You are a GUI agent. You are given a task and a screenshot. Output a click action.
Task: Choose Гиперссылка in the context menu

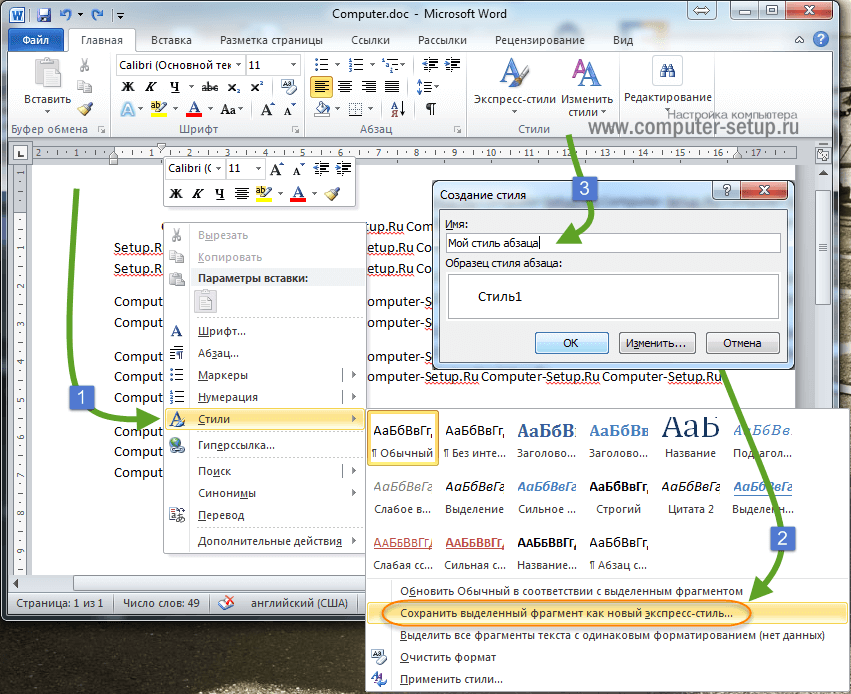236,445
